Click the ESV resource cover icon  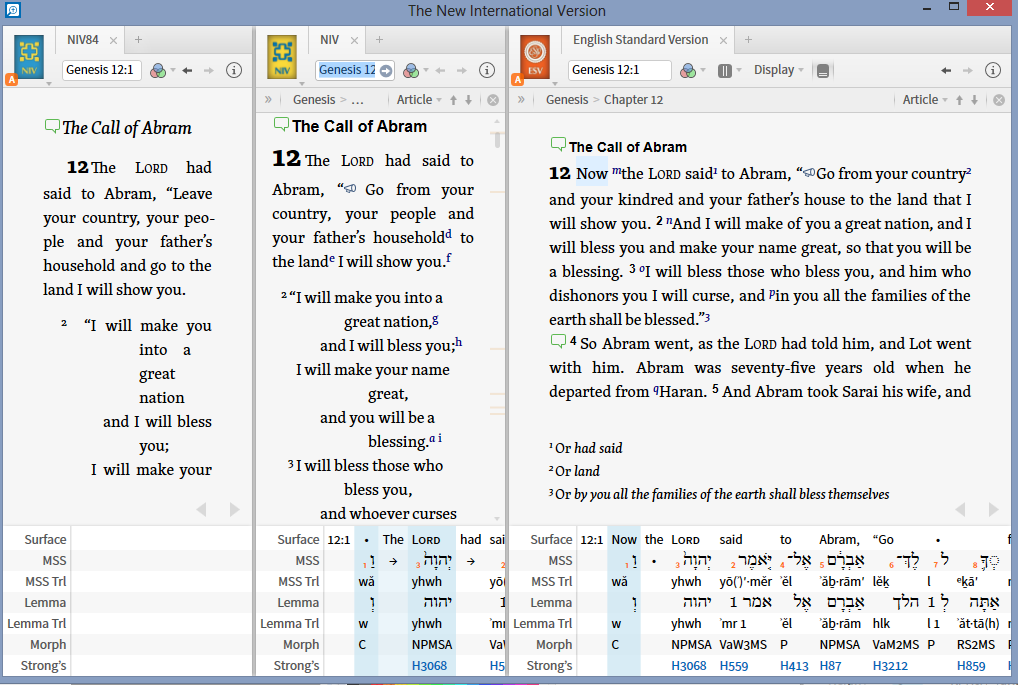[x=535, y=58]
